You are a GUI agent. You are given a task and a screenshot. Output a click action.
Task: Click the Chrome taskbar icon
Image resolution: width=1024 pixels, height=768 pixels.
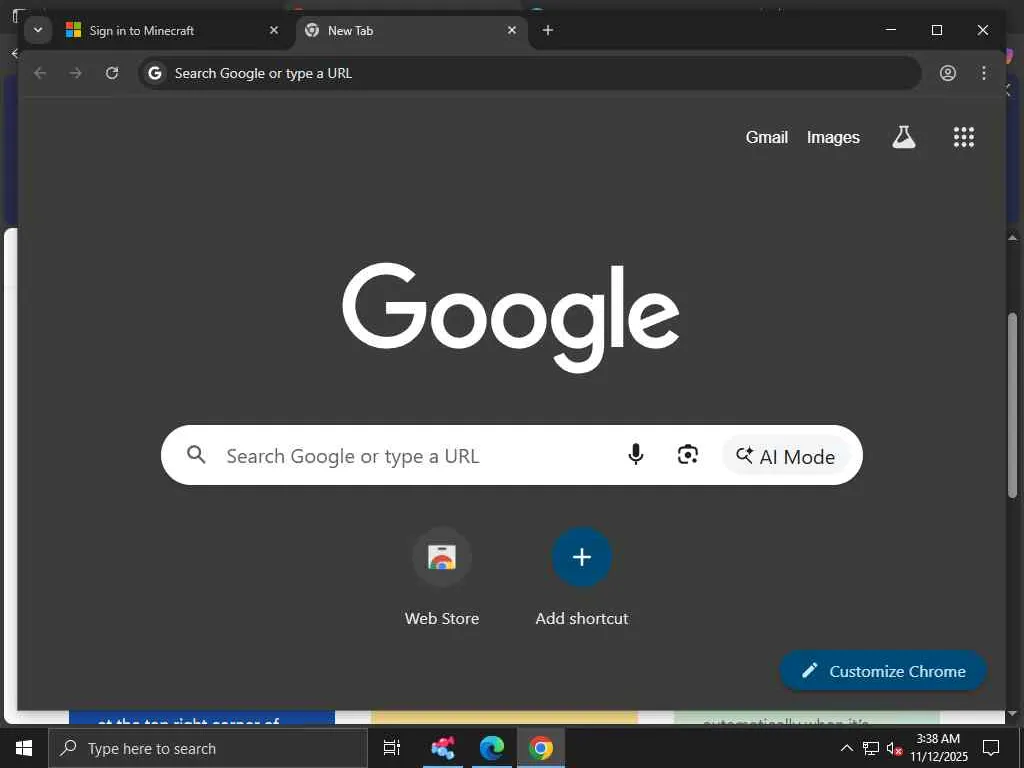point(541,748)
